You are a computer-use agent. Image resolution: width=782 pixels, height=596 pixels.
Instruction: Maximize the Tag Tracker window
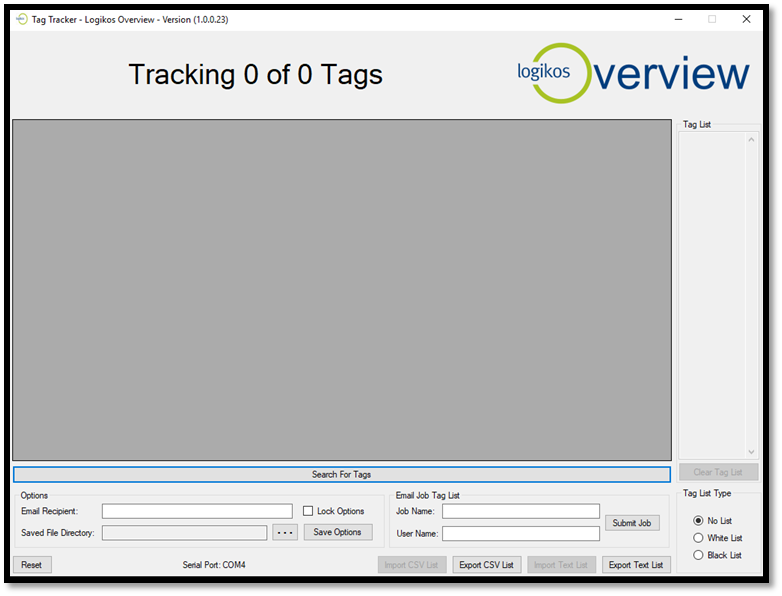[x=712, y=19]
